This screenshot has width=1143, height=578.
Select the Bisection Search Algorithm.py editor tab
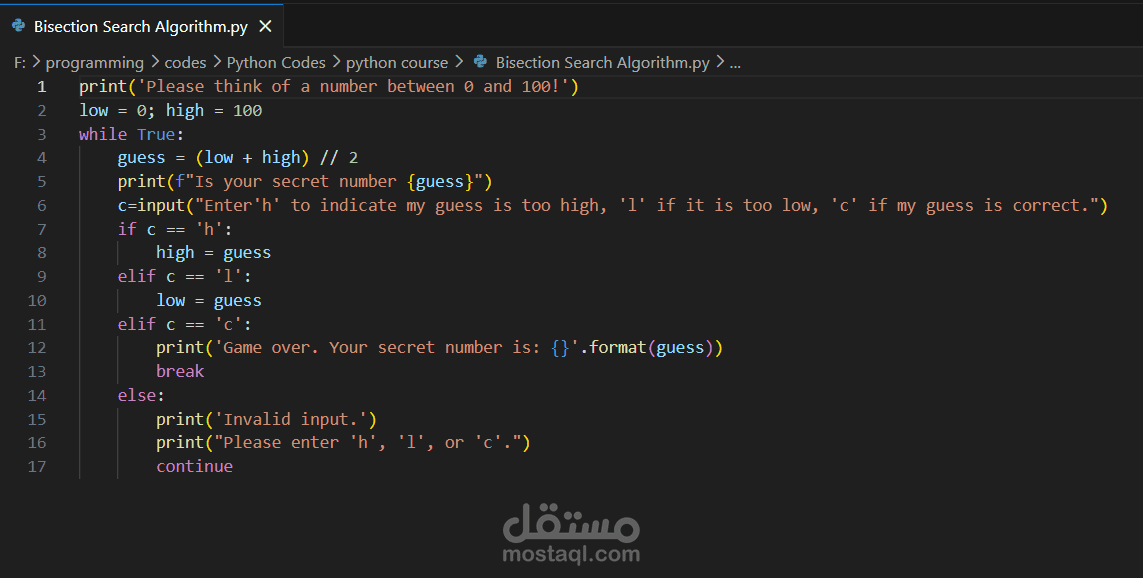(140, 26)
